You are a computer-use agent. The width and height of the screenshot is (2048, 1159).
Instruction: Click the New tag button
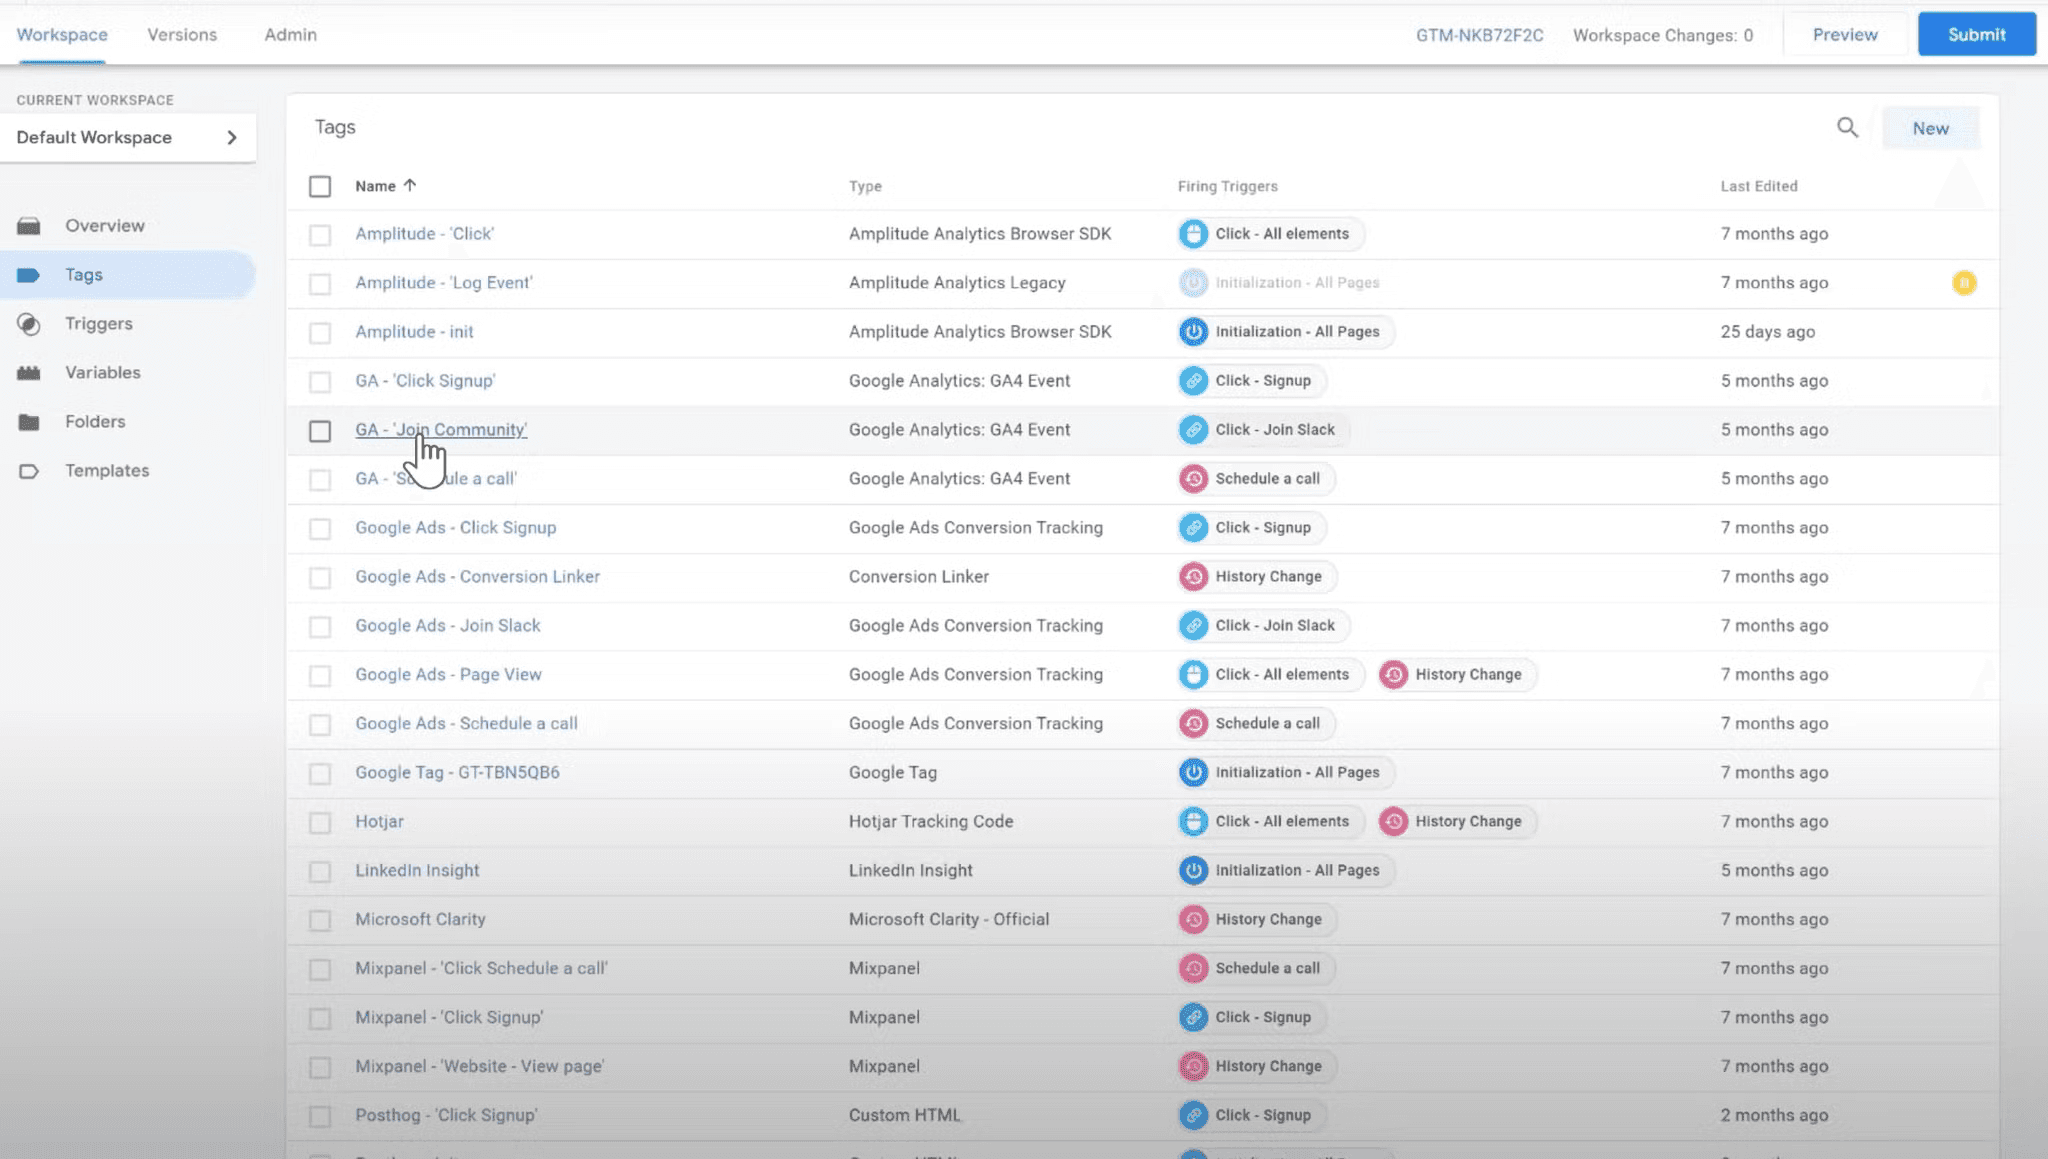pos(1930,128)
